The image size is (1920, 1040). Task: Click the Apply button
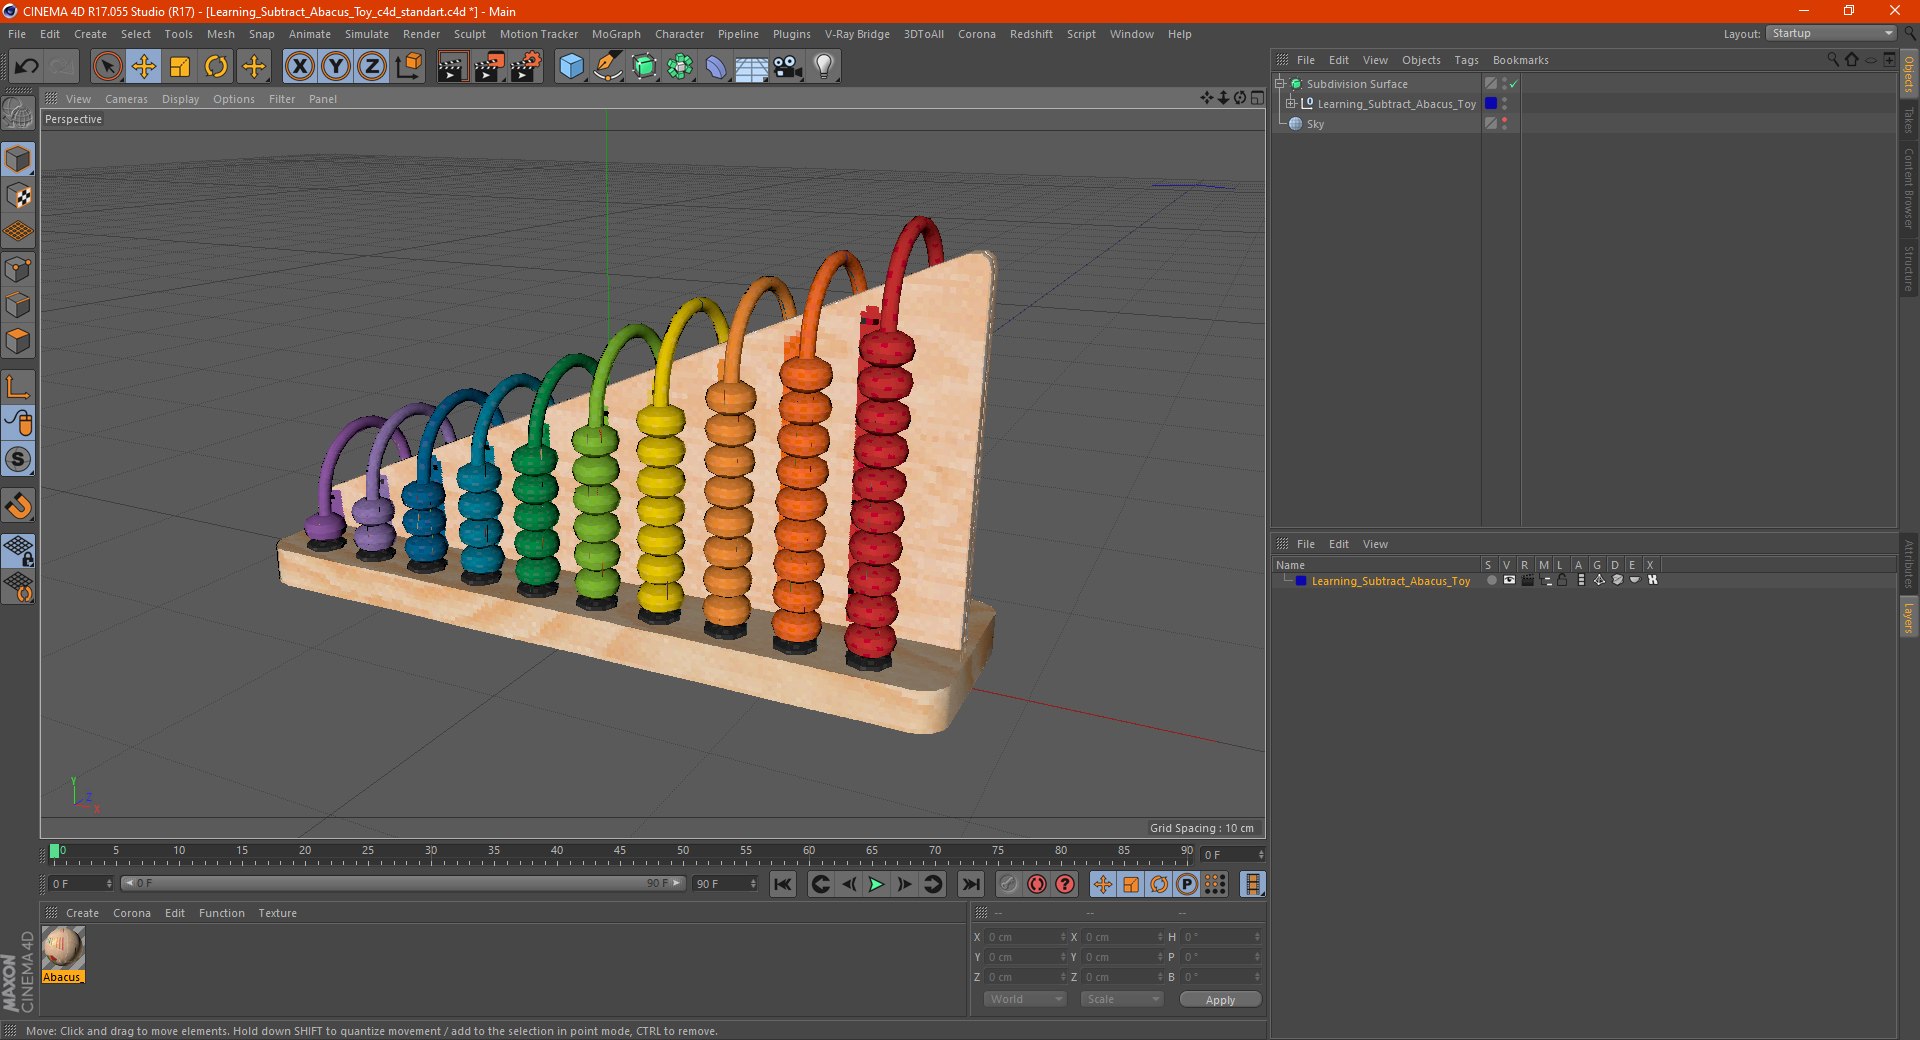1220,1000
